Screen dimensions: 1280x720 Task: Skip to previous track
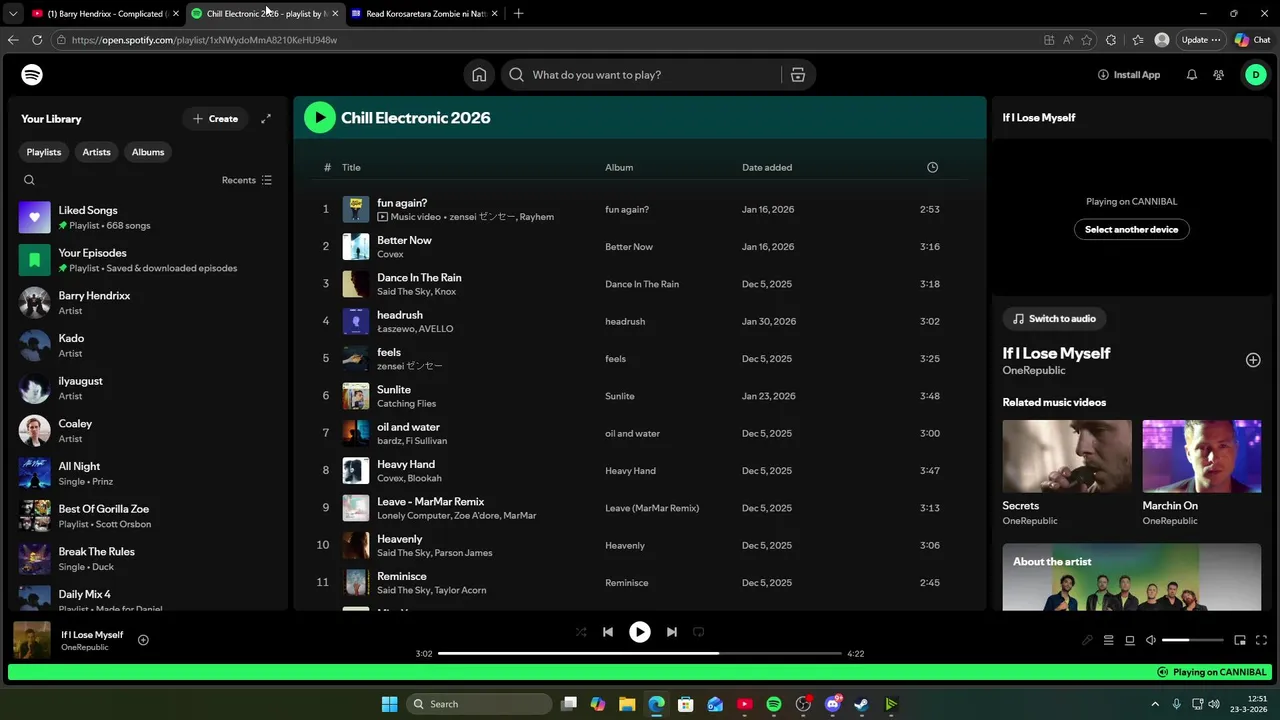click(x=607, y=632)
